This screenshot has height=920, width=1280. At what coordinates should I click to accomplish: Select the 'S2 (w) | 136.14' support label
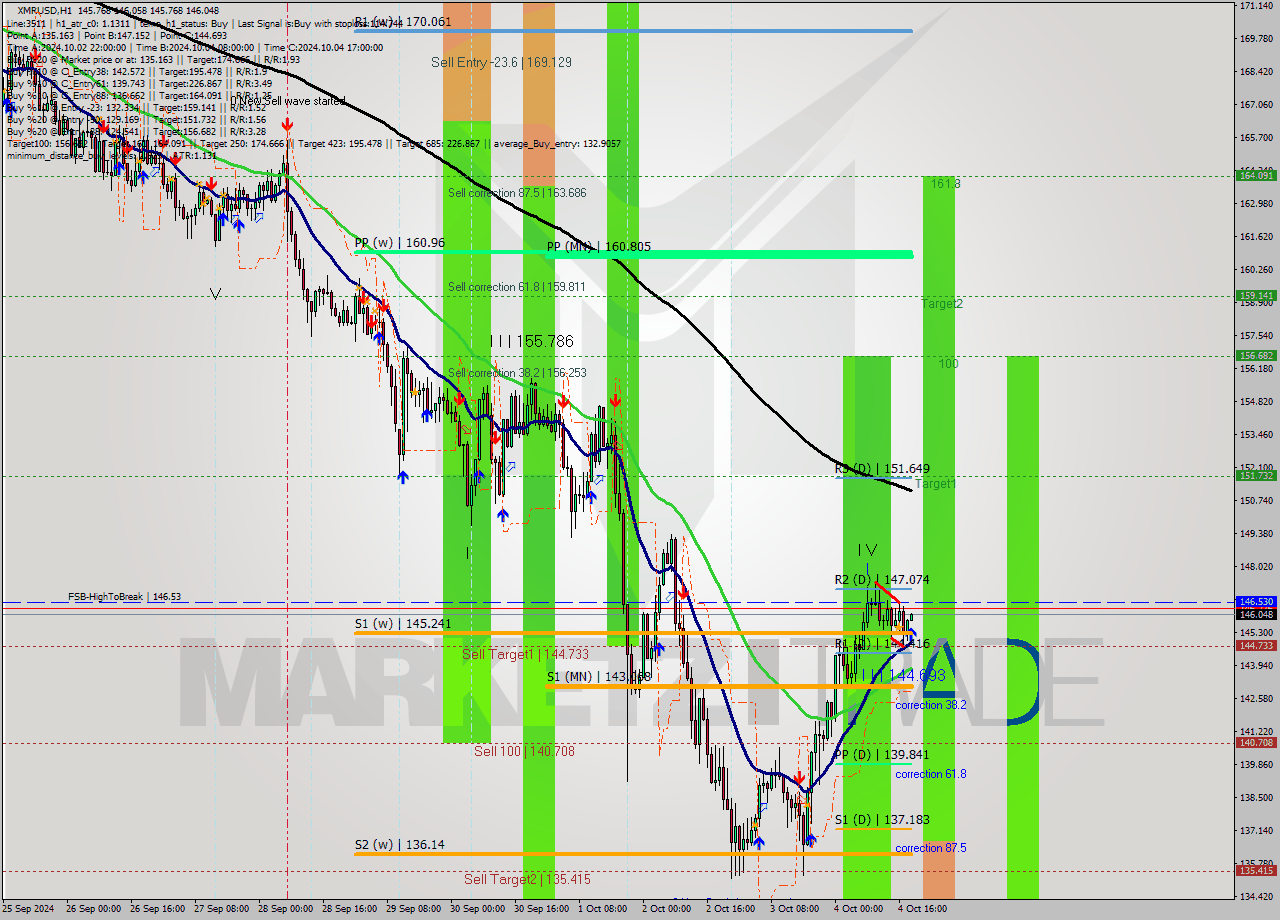(x=399, y=845)
